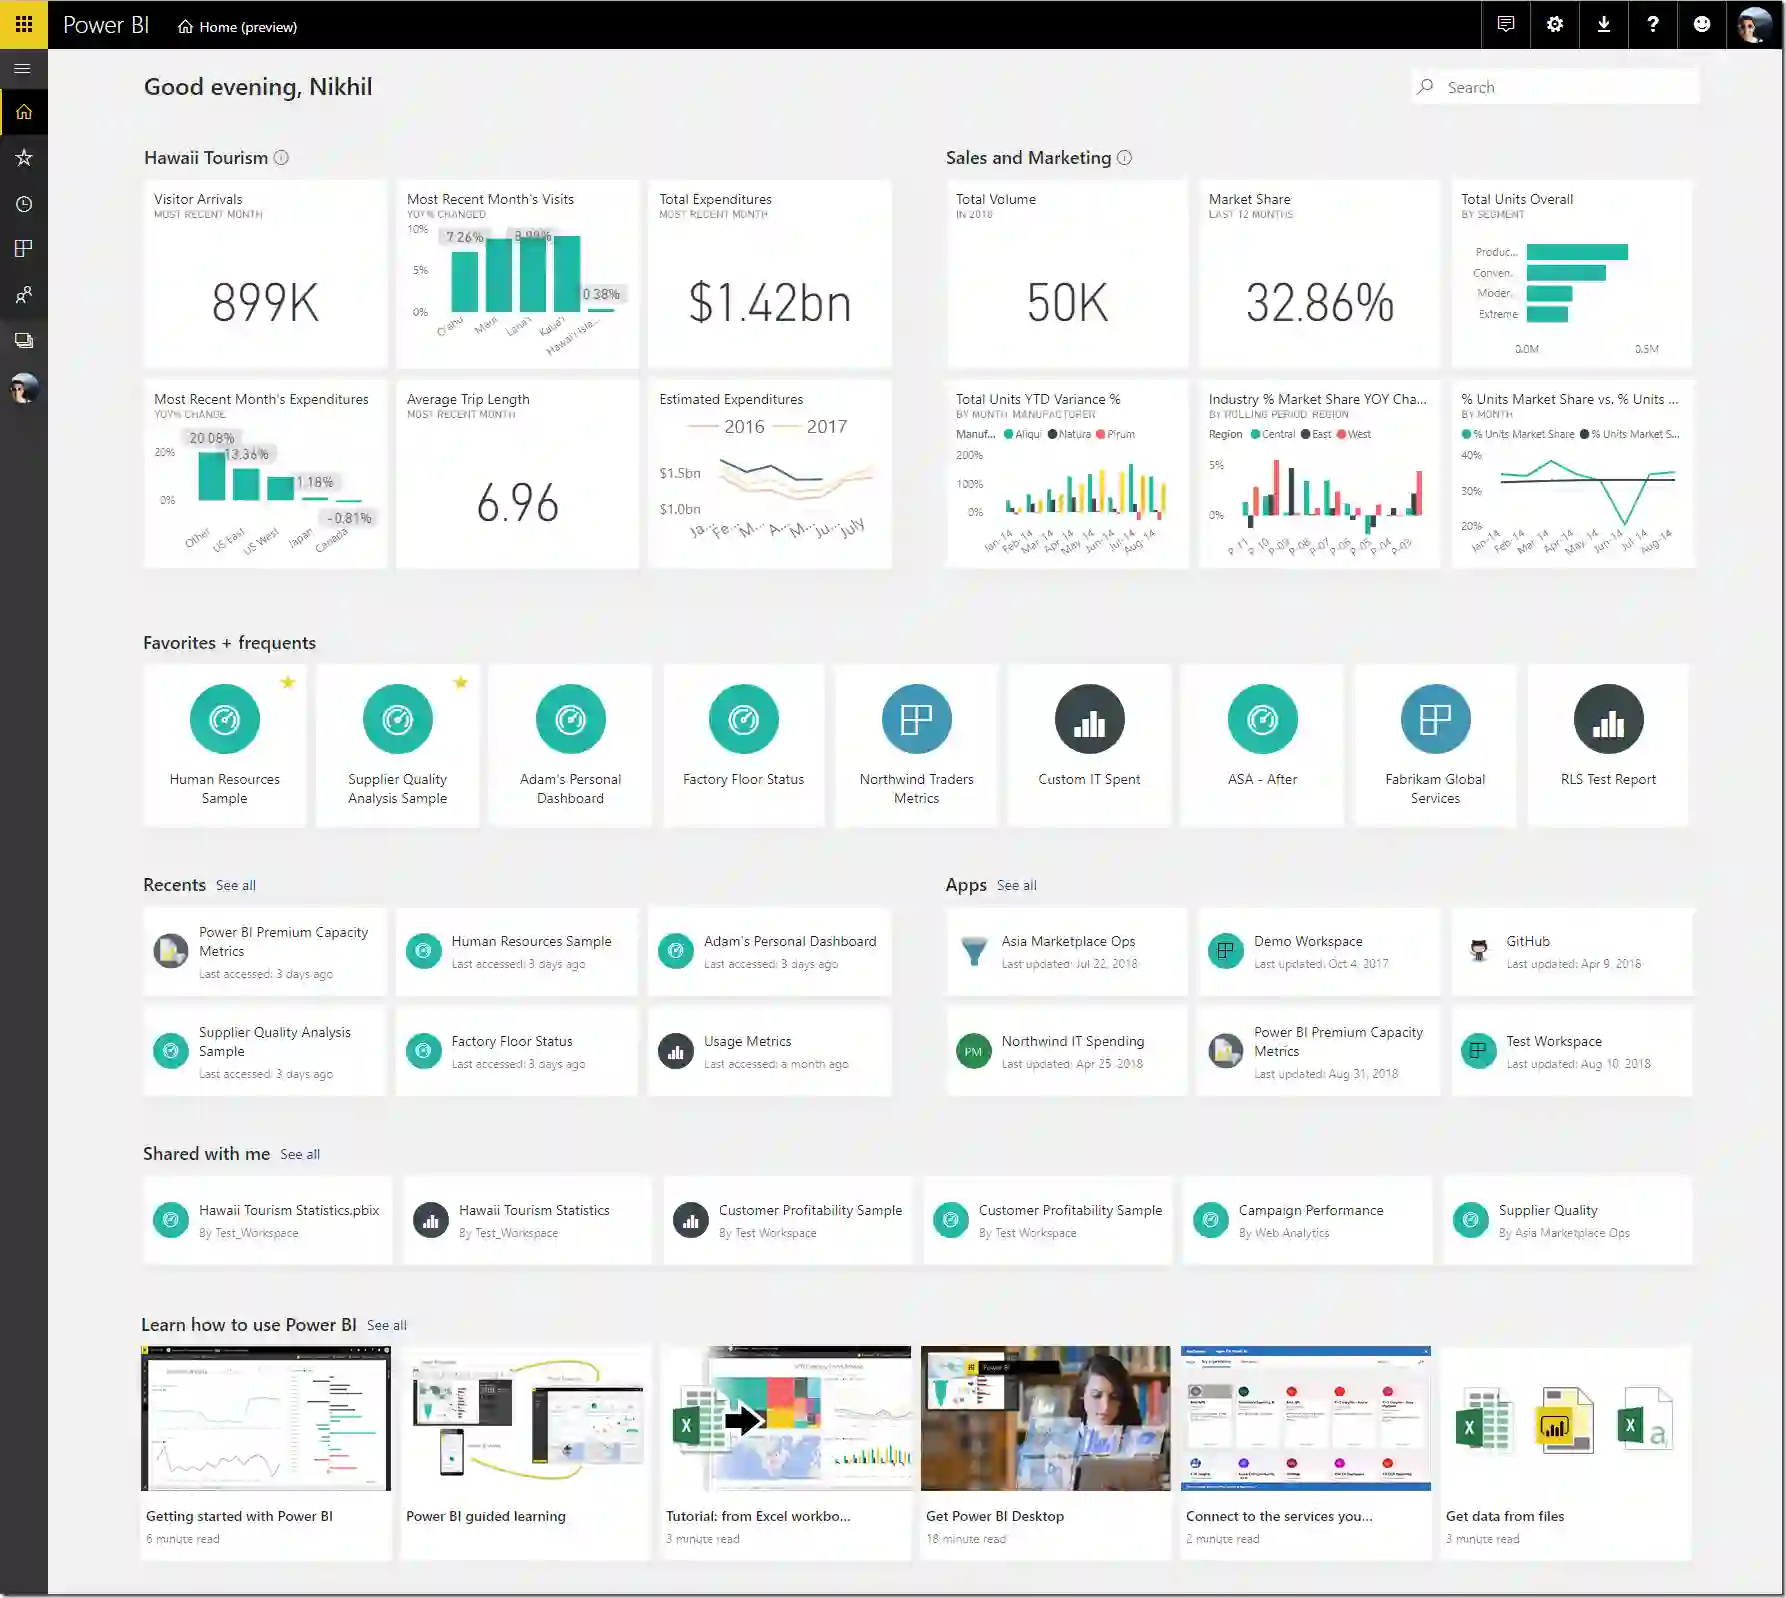The height and width of the screenshot is (1598, 1786).
Task: Open Workspaces icon in the sidebar
Action: click(24, 341)
